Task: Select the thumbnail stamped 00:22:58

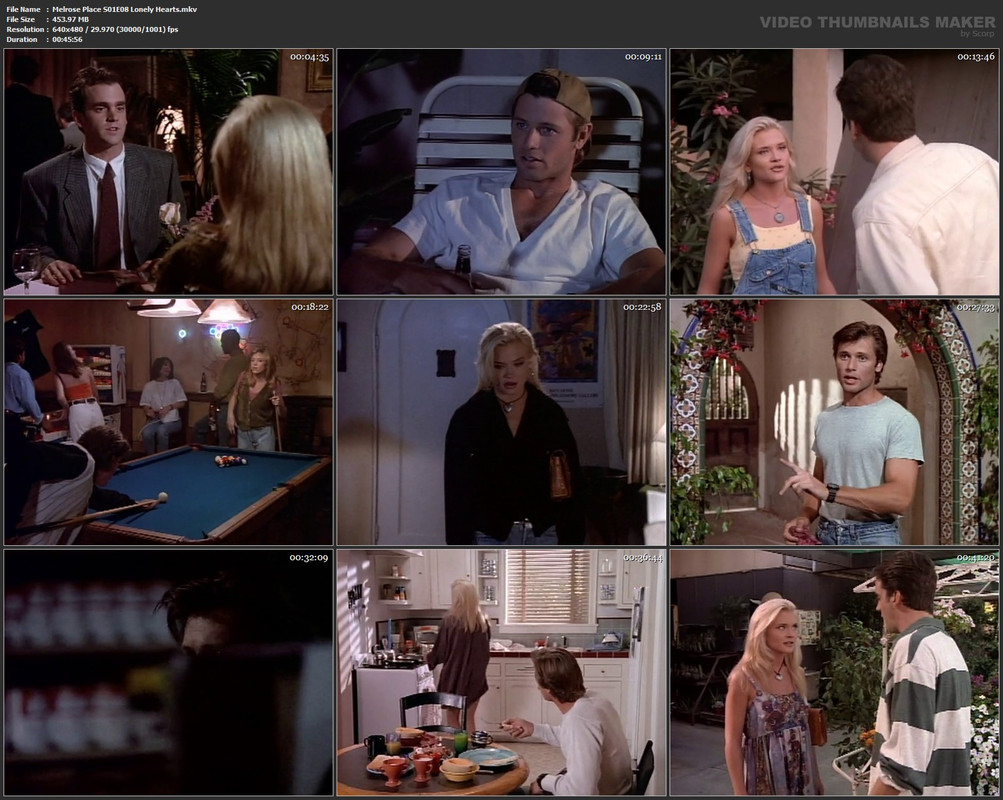Action: [502, 422]
